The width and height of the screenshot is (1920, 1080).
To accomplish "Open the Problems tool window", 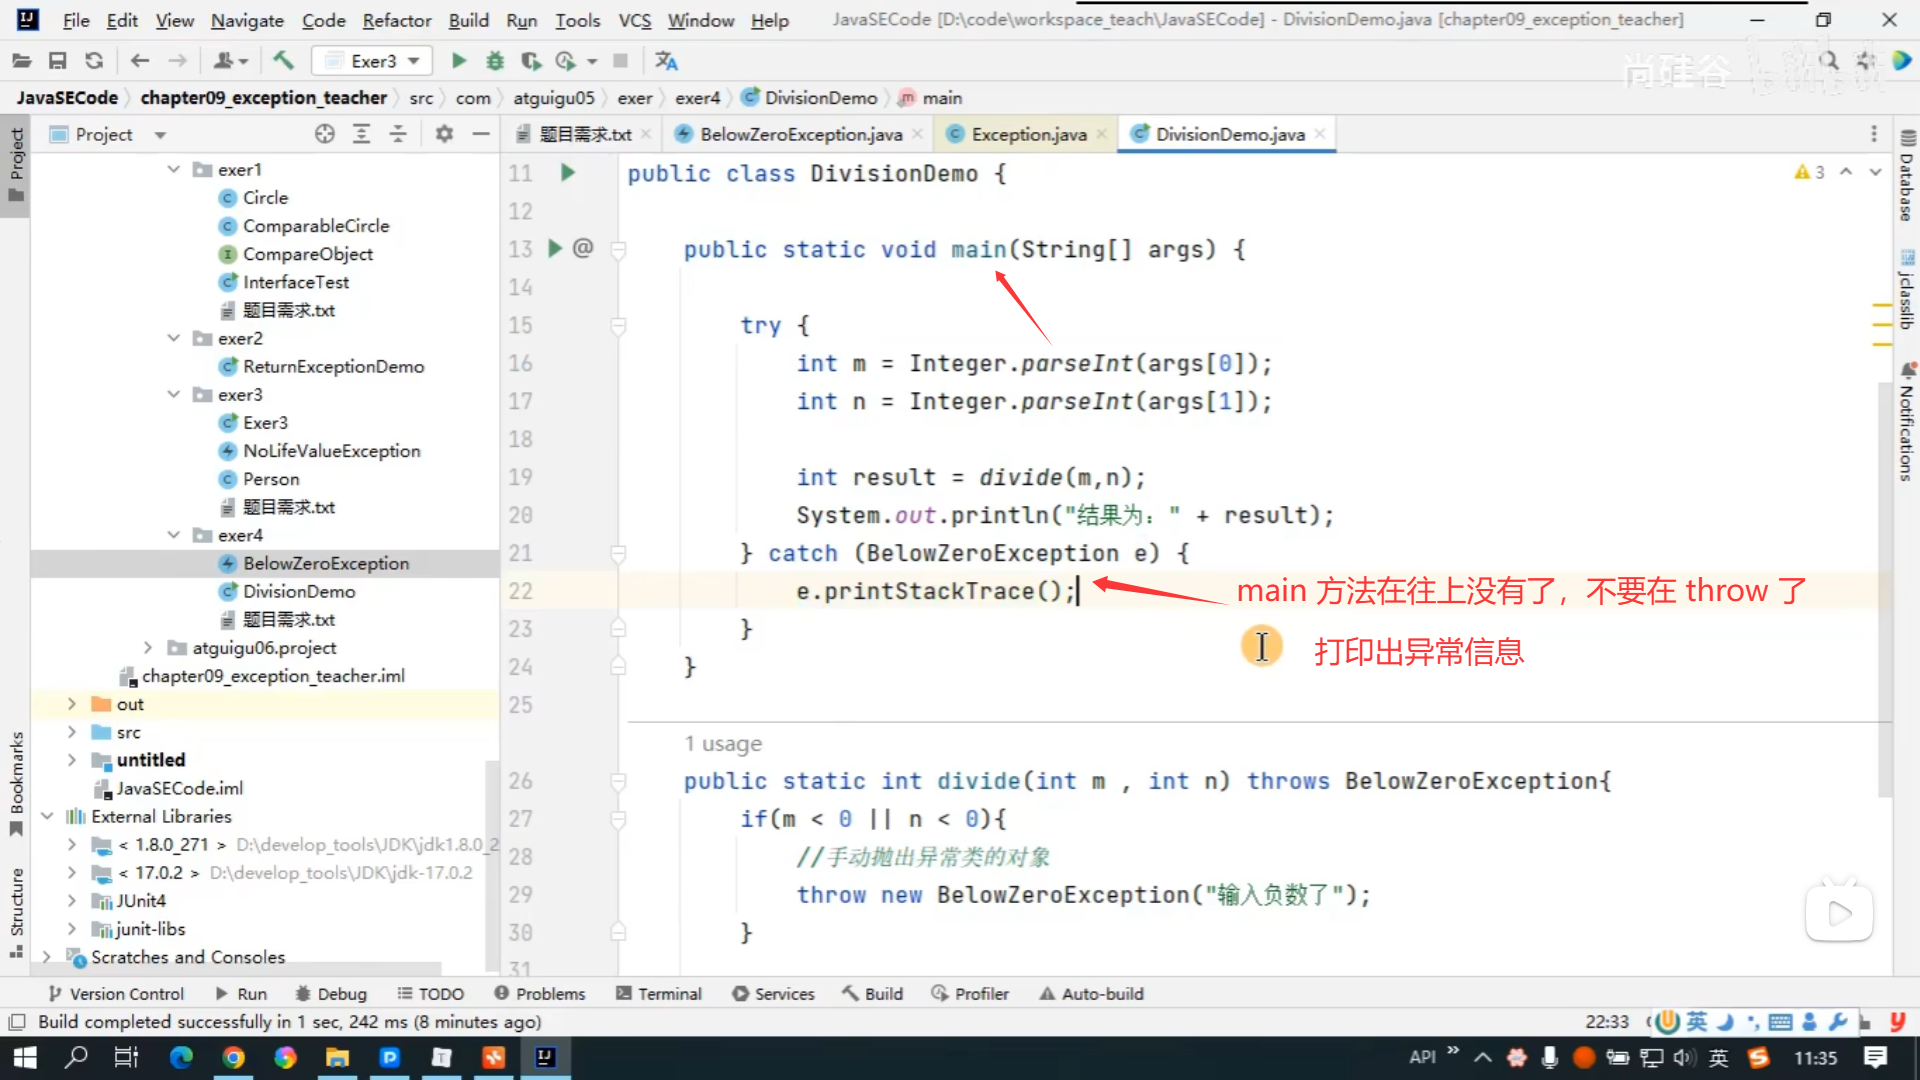I will pyautogui.click(x=540, y=994).
